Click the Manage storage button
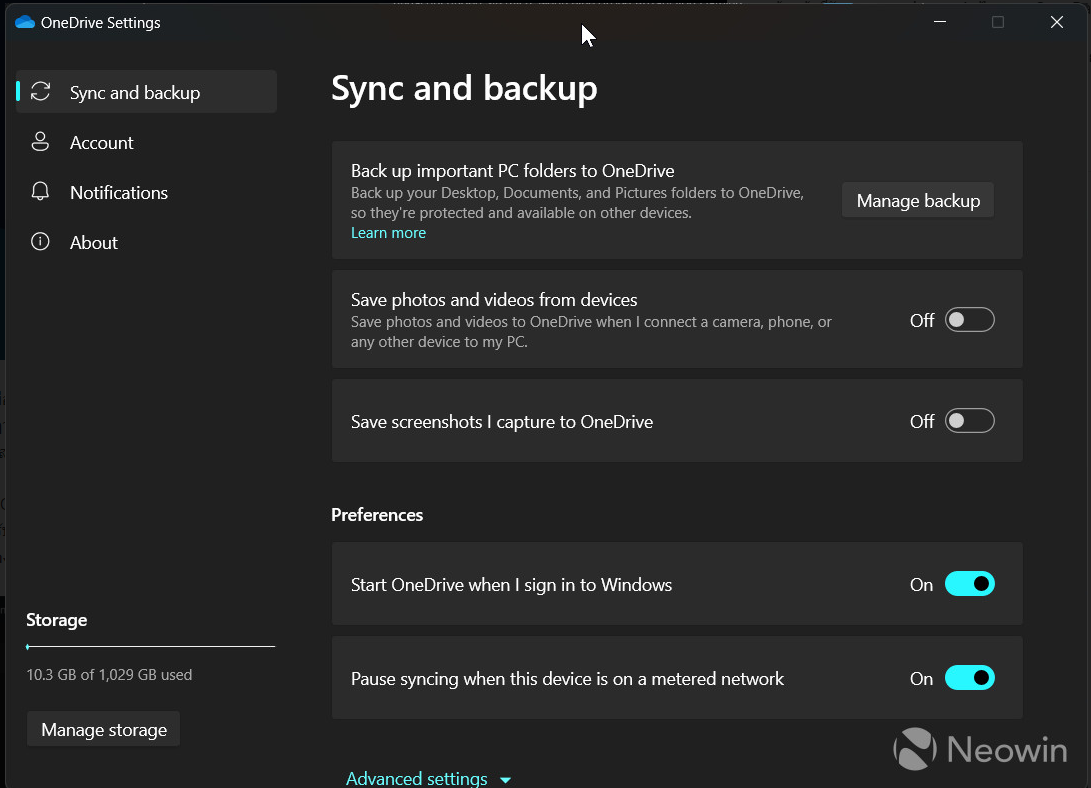The image size is (1091, 788). pos(104,729)
